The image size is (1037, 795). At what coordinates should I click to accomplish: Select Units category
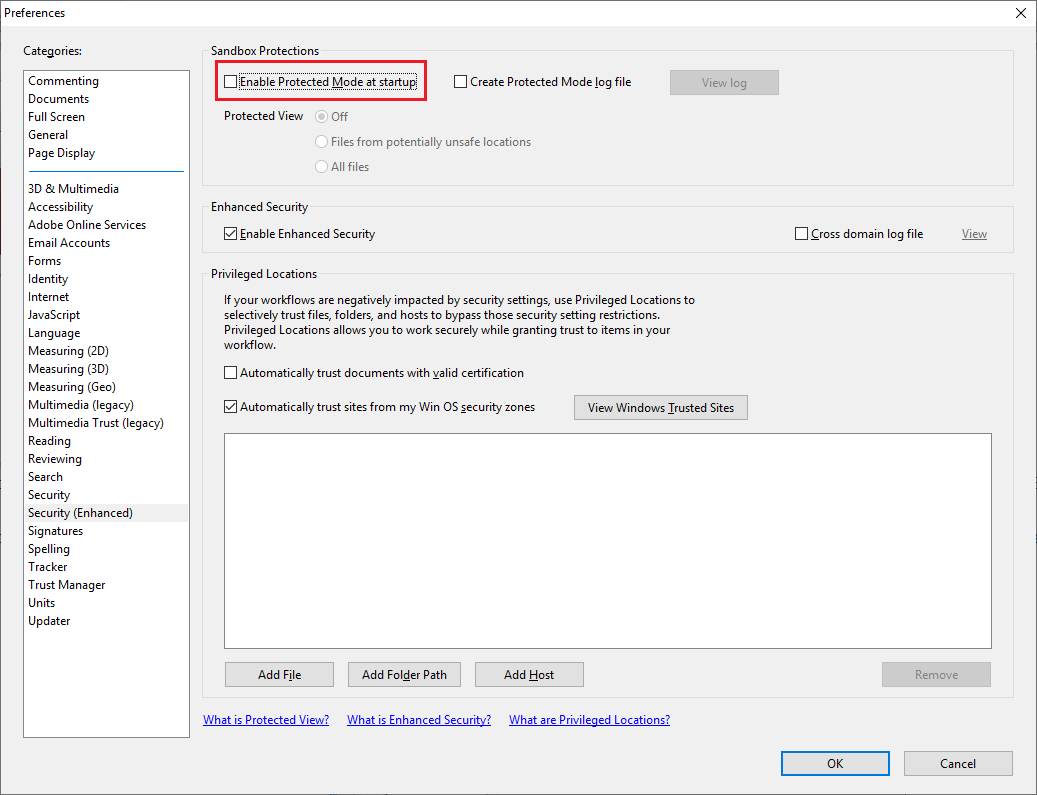tap(106, 603)
